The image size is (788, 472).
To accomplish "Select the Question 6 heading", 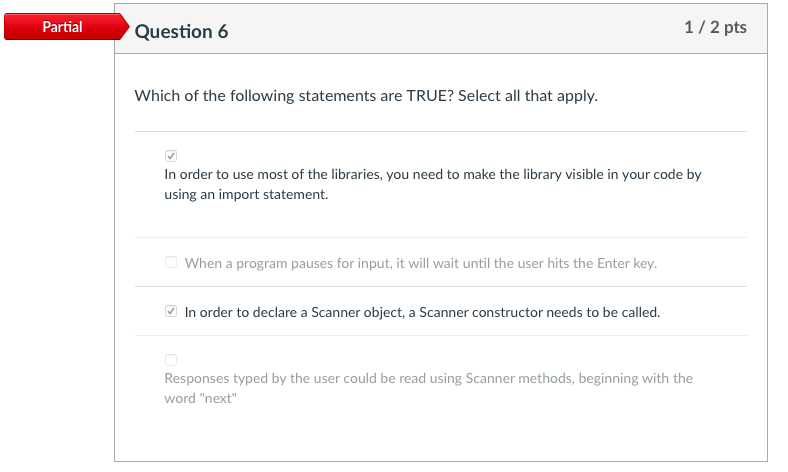I will 181,32.
